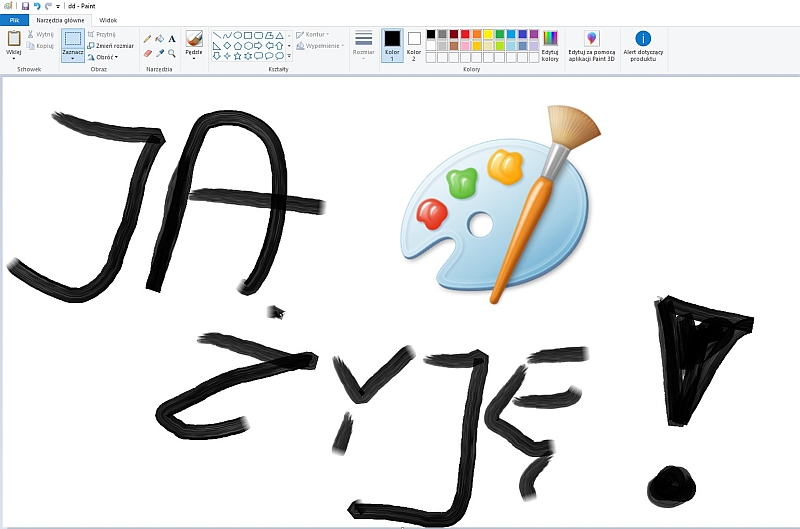Choose the Right arrow shape
The height and width of the screenshot is (529, 800).
tap(259, 45)
